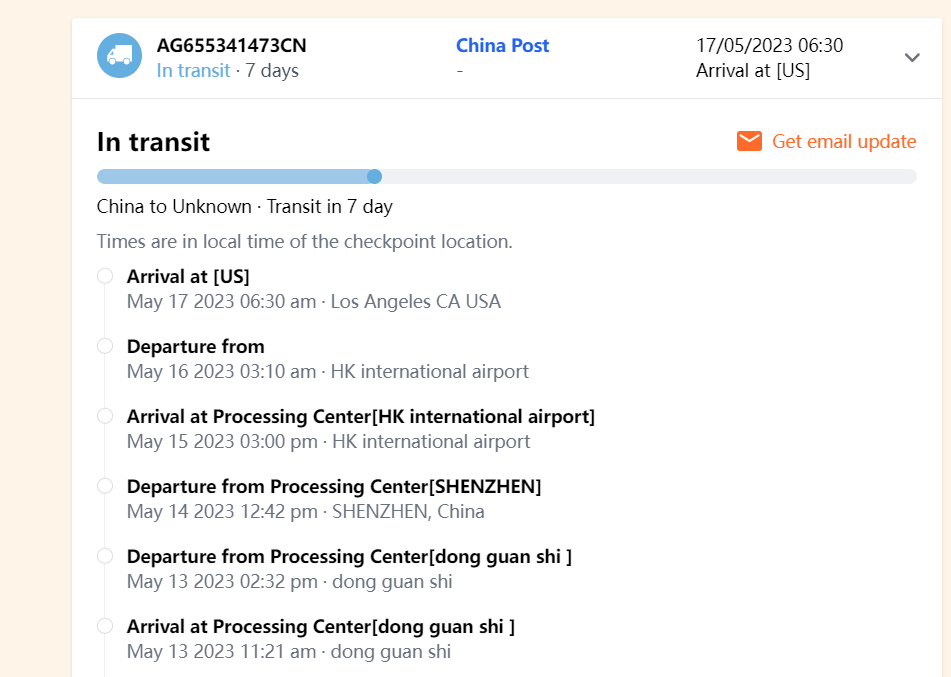Select tracking number AG655341473CN
Image resolution: width=951 pixels, height=677 pixels.
[231, 45]
